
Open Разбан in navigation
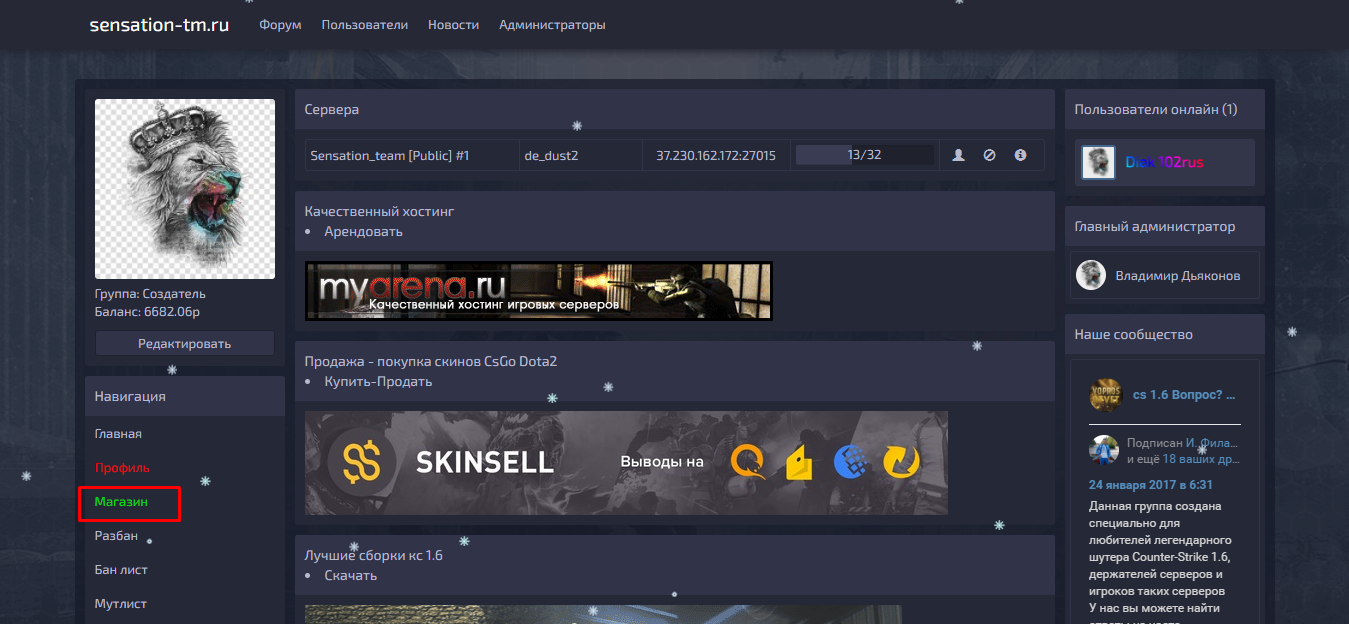pos(116,536)
